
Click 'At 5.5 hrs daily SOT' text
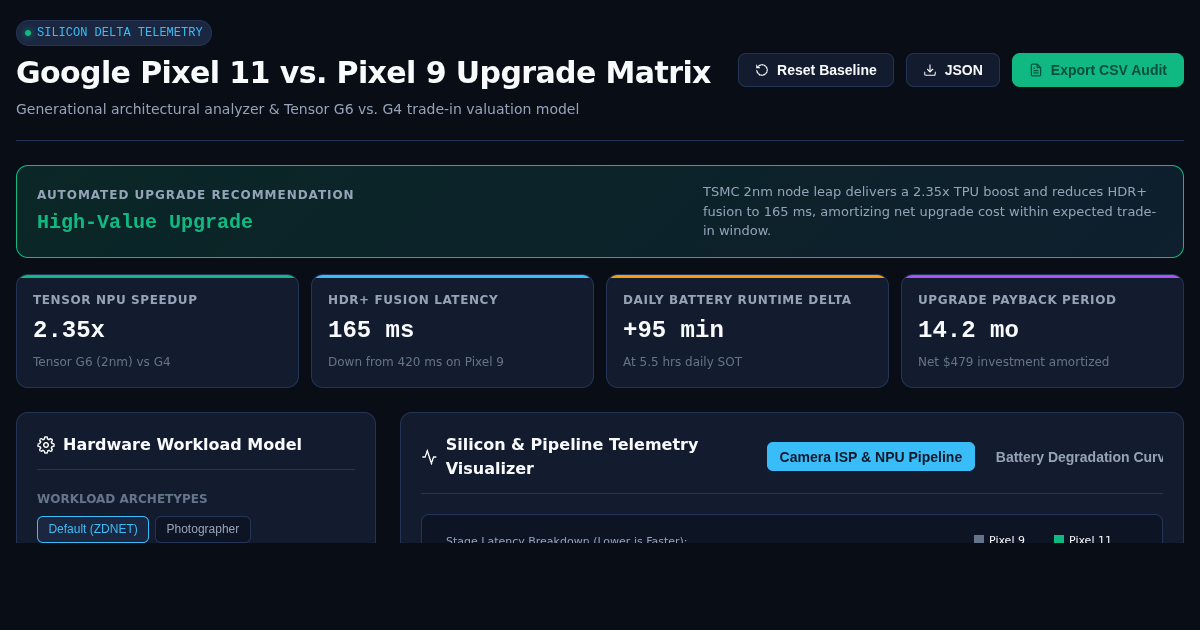click(x=682, y=362)
